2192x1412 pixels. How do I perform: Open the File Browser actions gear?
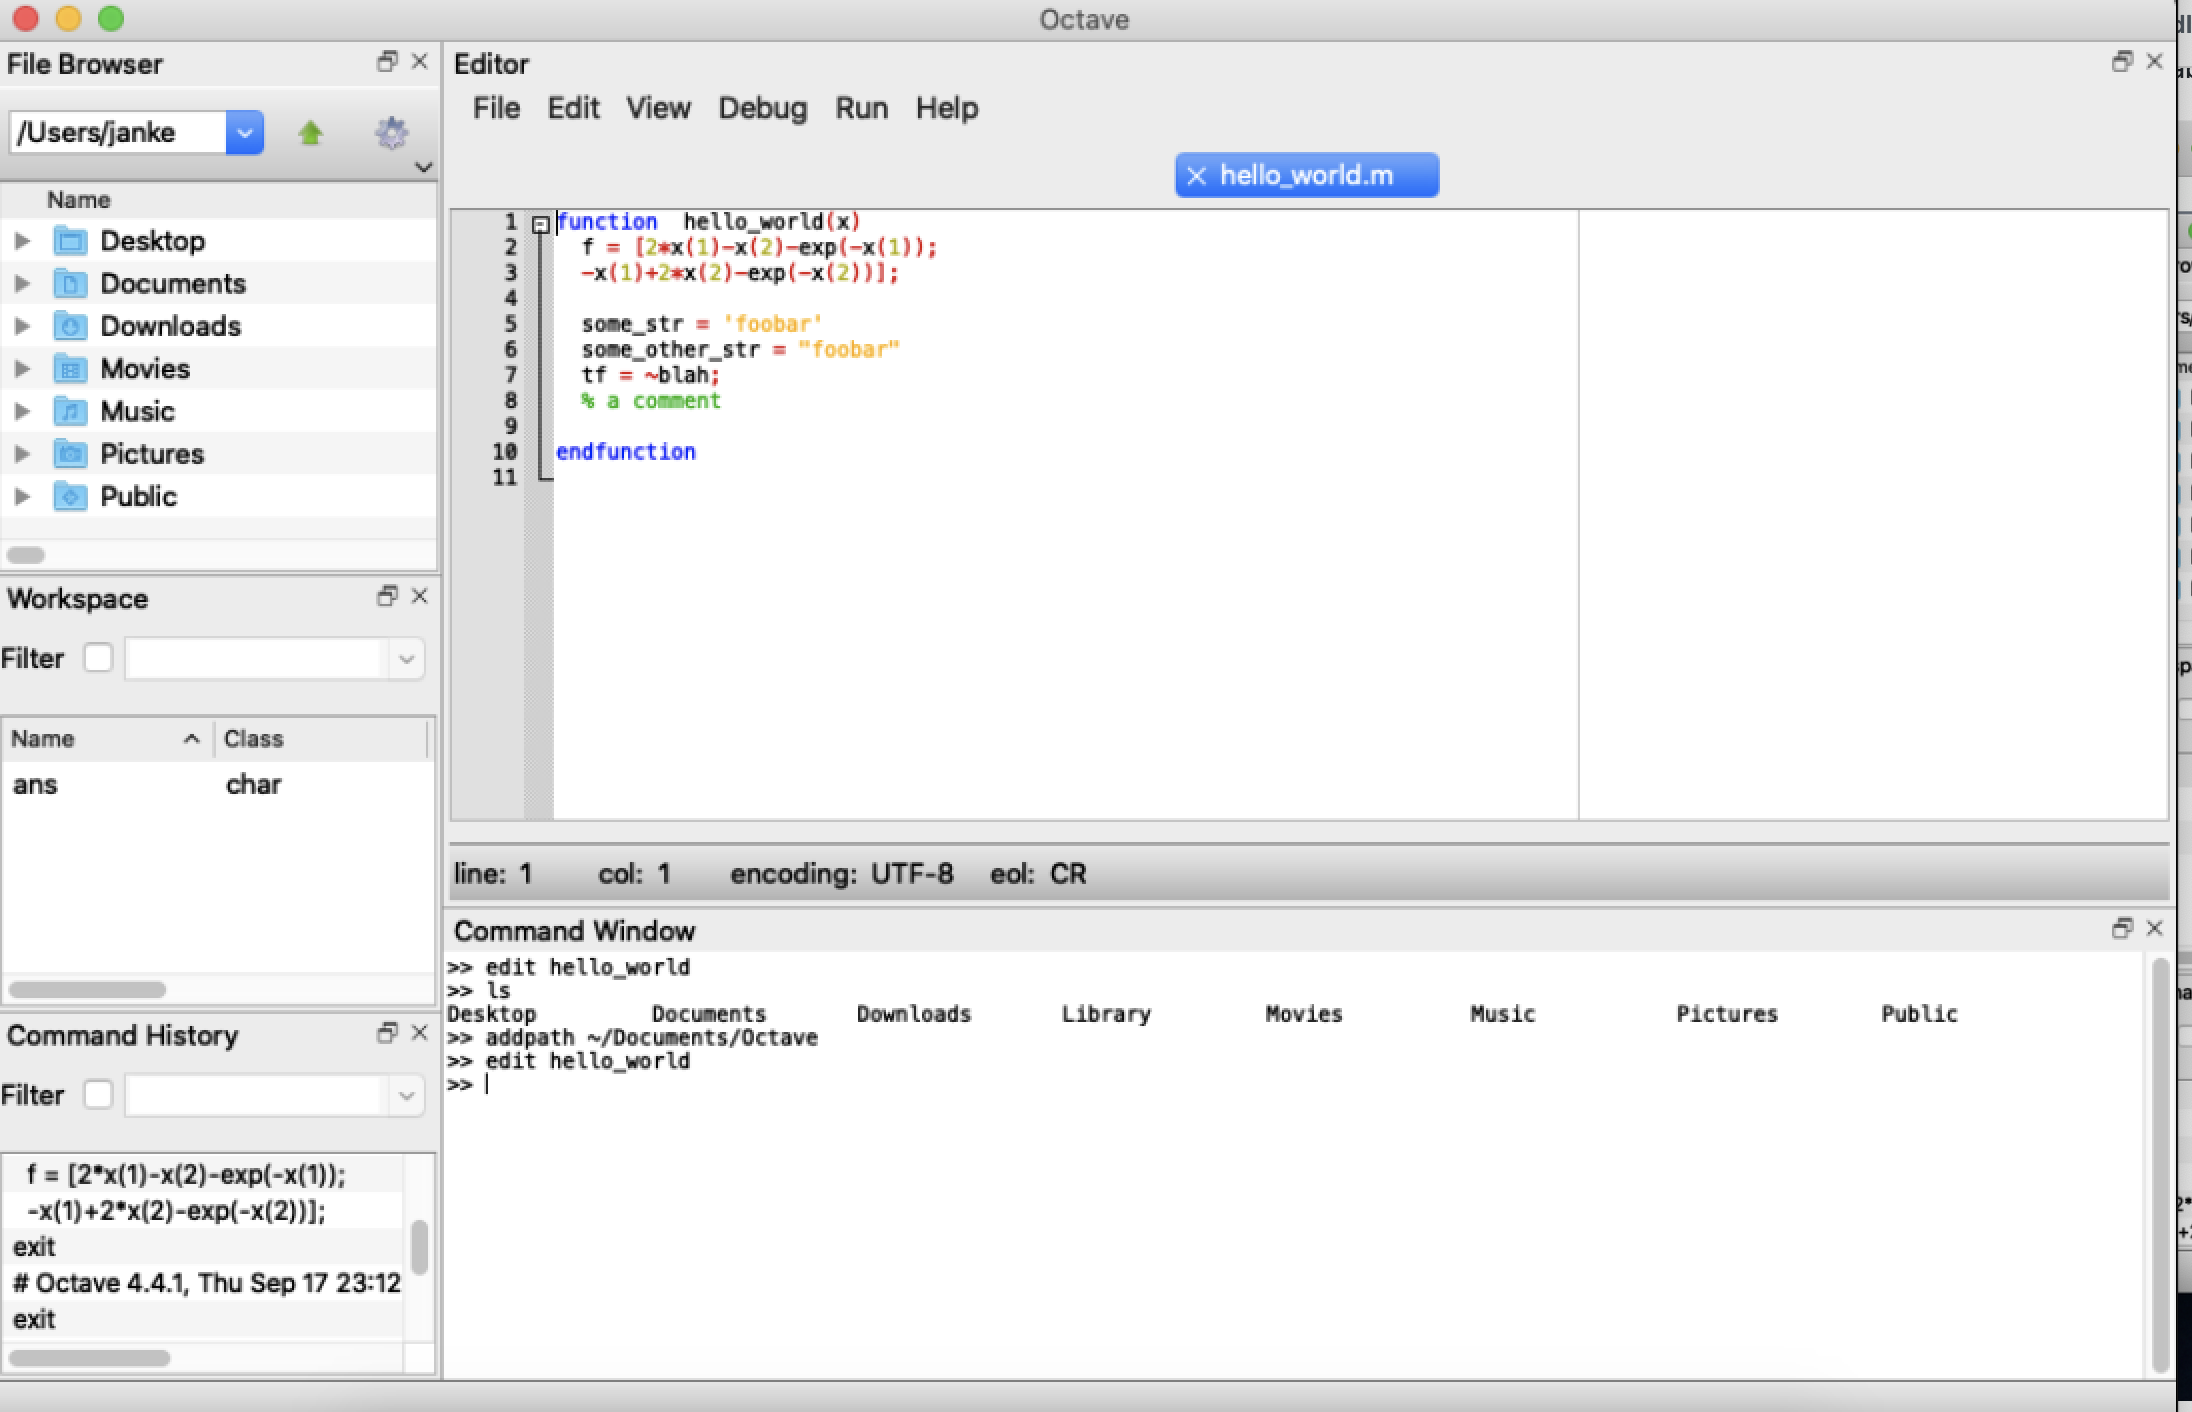click(x=392, y=132)
